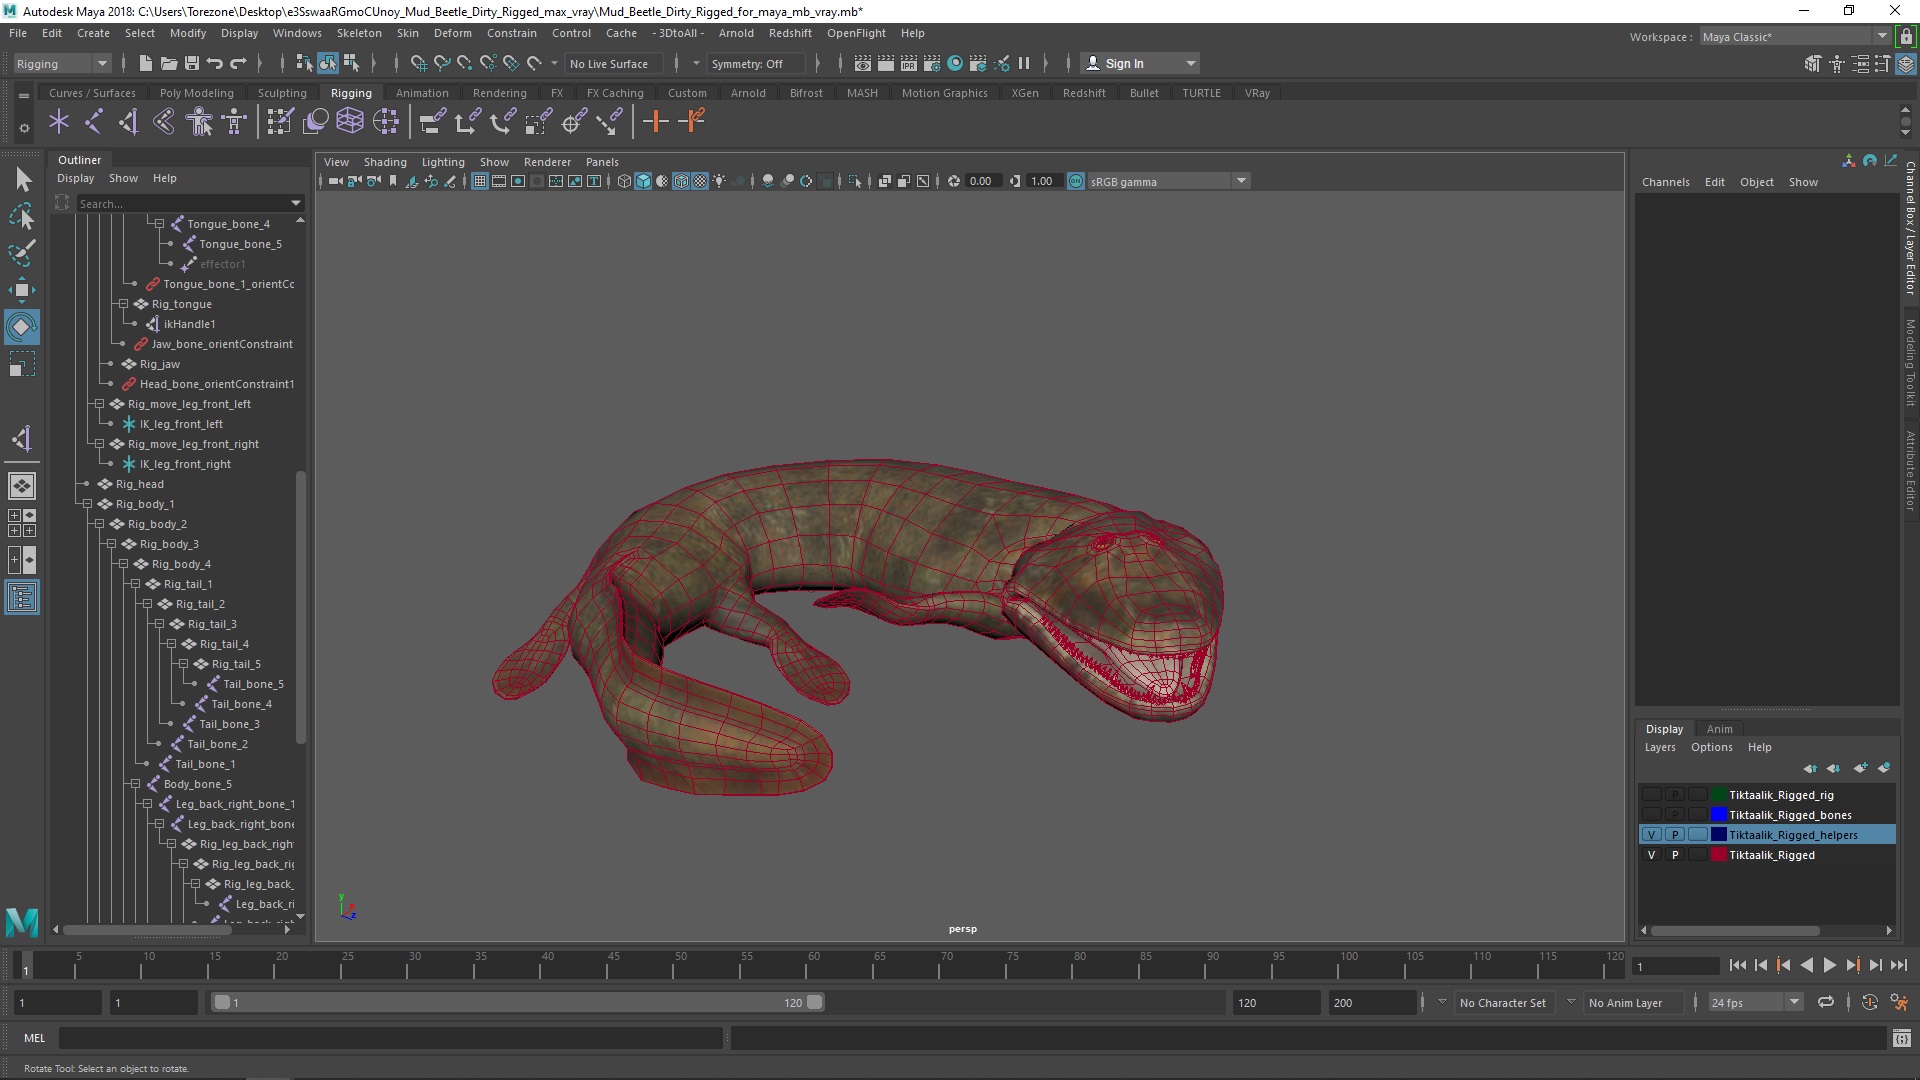Click the sRGB gamma color selector
Screen dimensions: 1920x1080
point(1160,181)
